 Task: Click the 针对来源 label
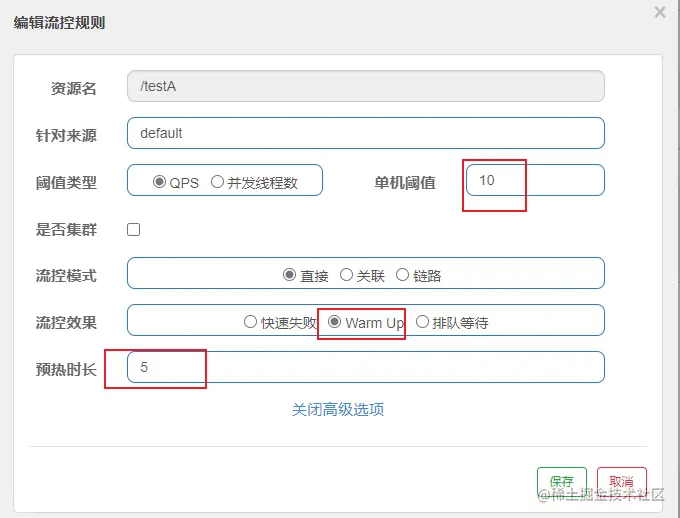click(66, 136)
